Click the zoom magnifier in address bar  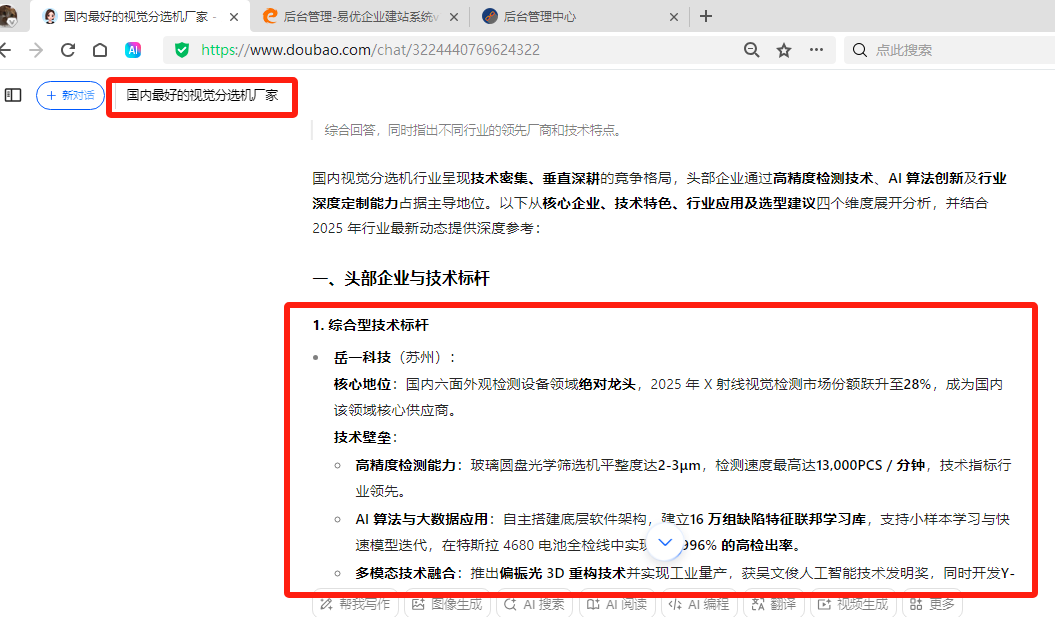click(752, 50)
